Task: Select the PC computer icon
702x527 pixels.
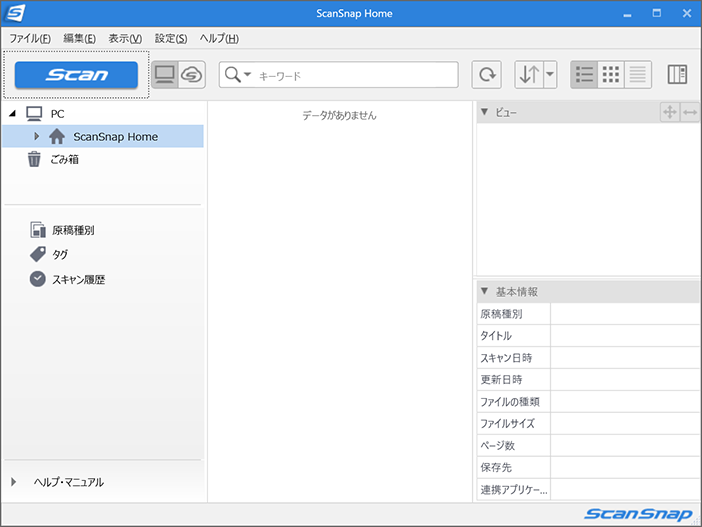Action: (34, 114)
